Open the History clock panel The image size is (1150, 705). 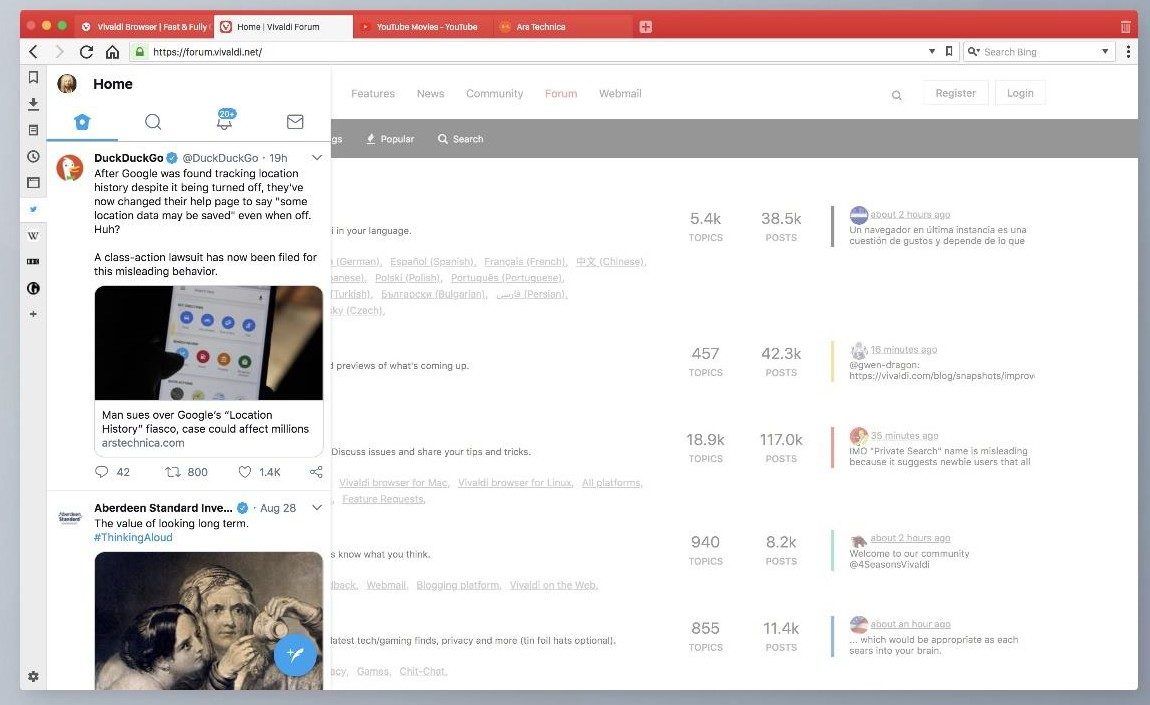pos(33,156)
